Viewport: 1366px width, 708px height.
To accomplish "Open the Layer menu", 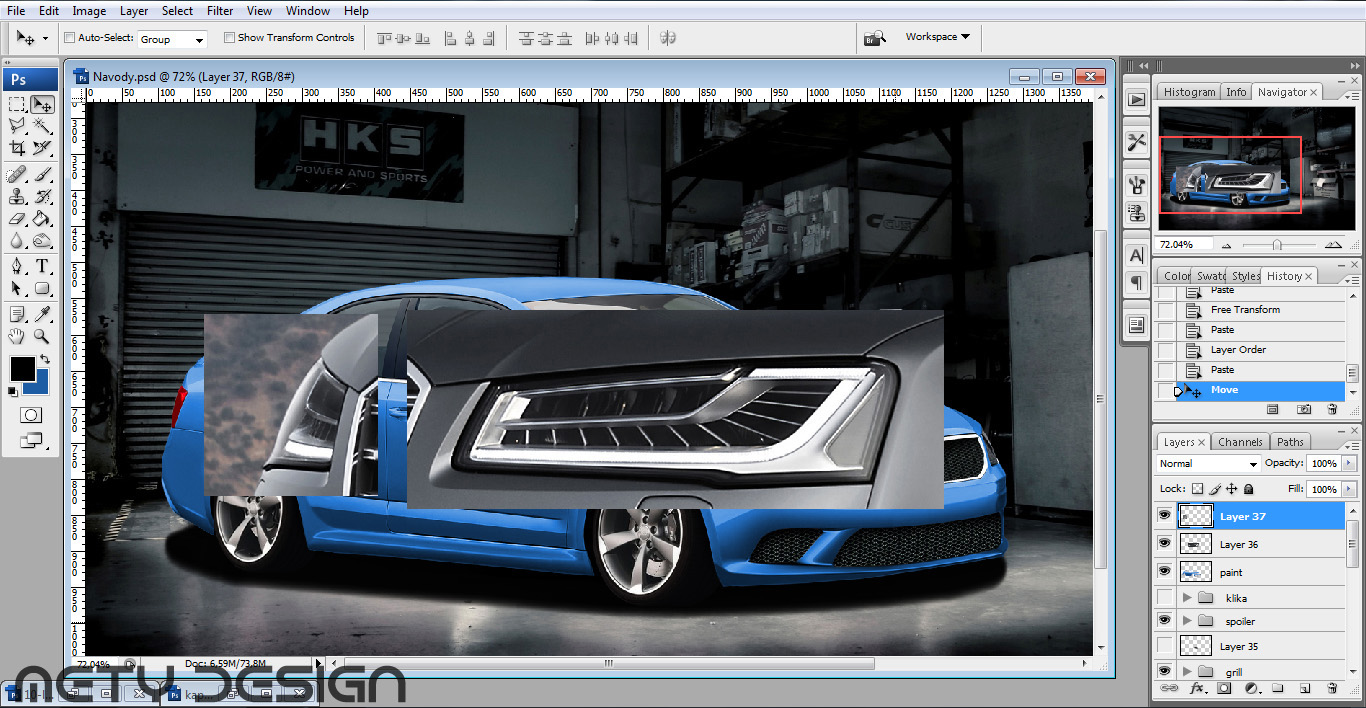I will tap(134, 11).
